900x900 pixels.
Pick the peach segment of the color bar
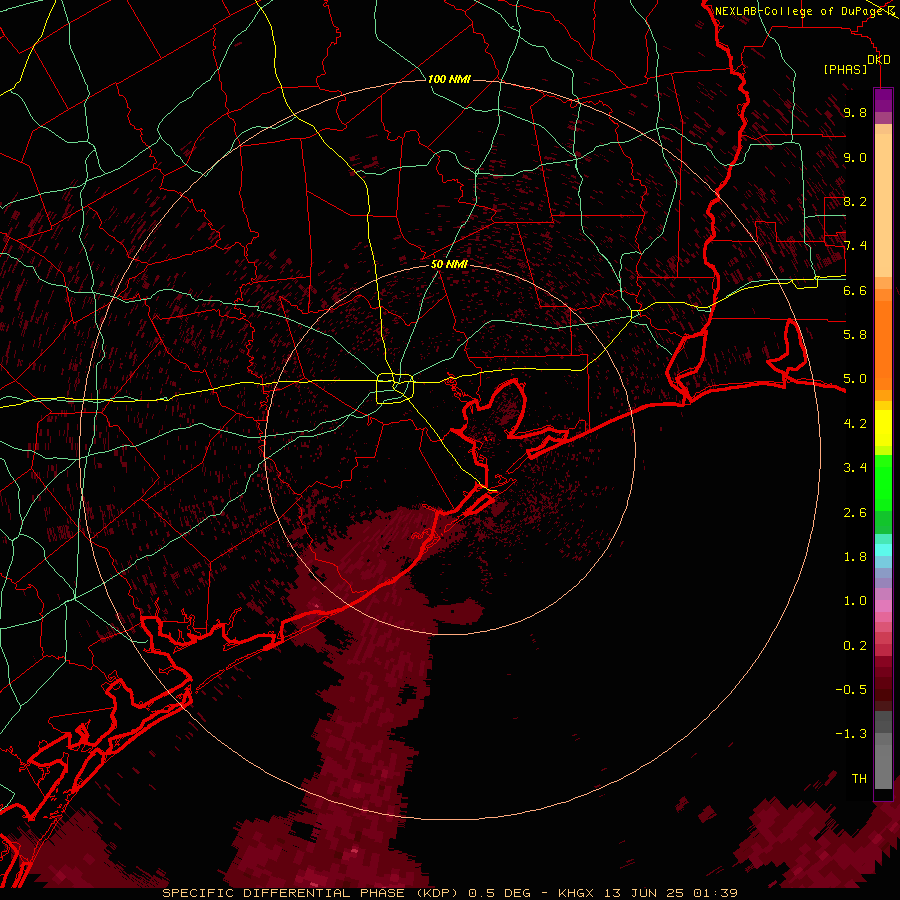(x=883, y=207)
